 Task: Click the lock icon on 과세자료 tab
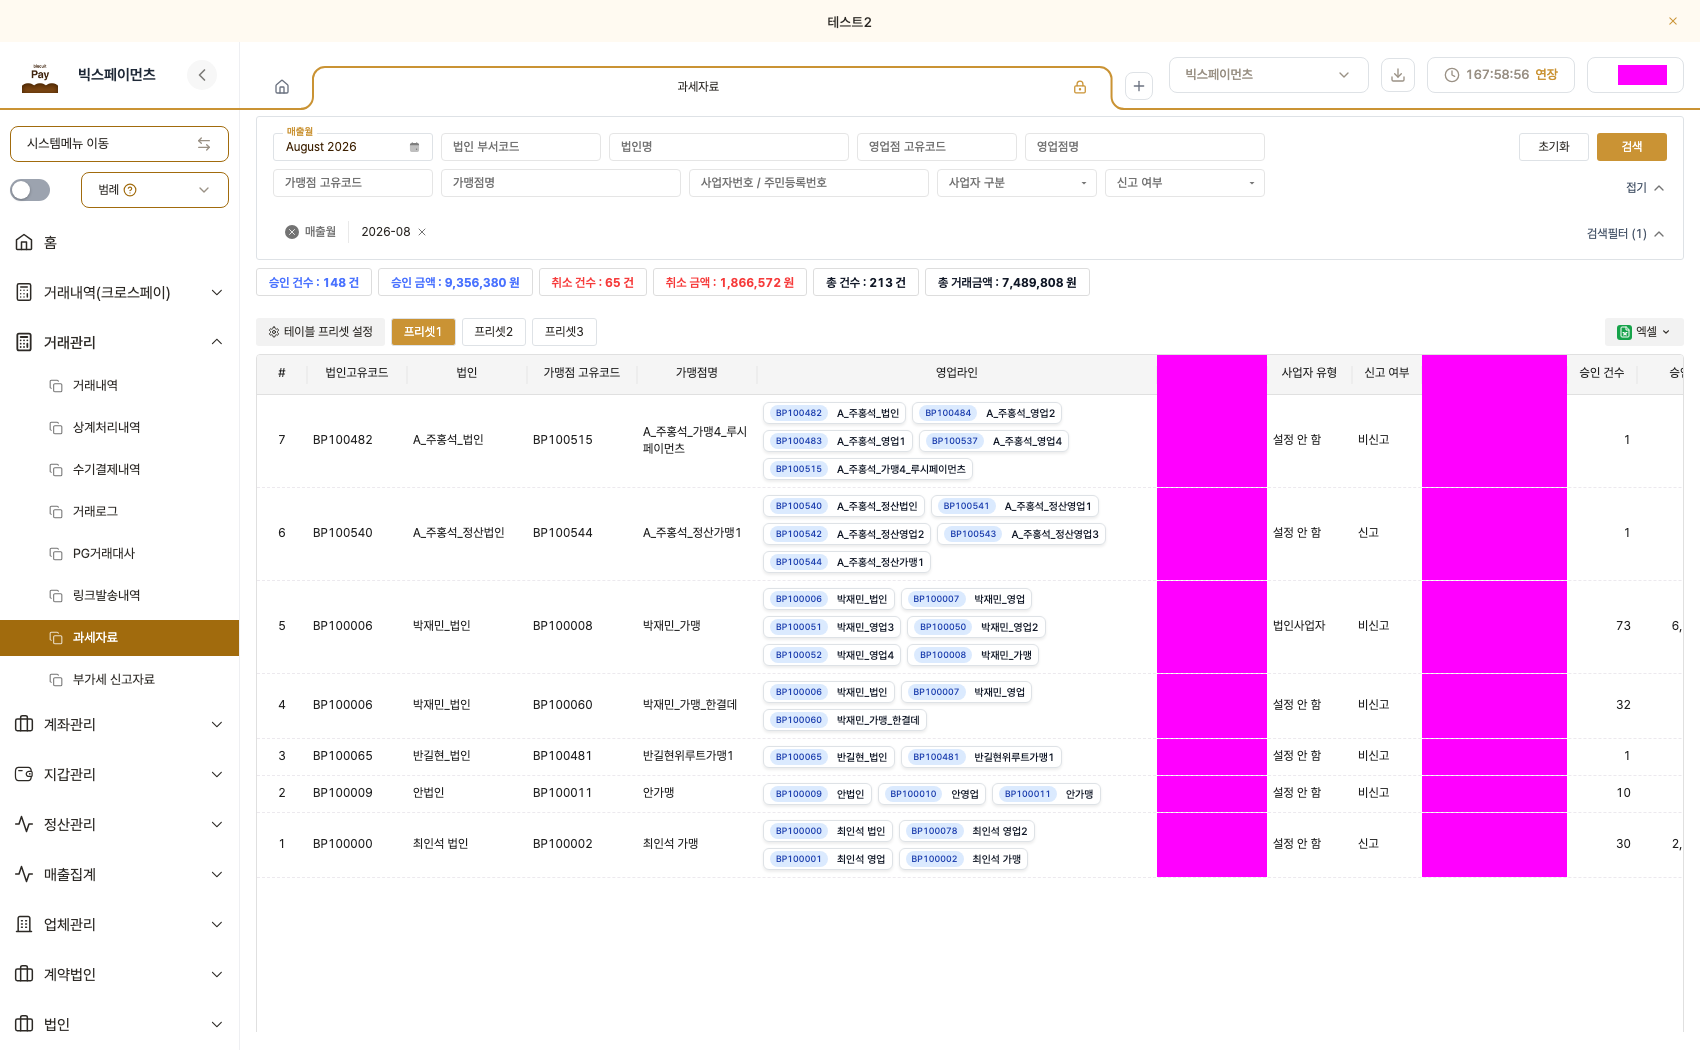(x=1080, y=87)
